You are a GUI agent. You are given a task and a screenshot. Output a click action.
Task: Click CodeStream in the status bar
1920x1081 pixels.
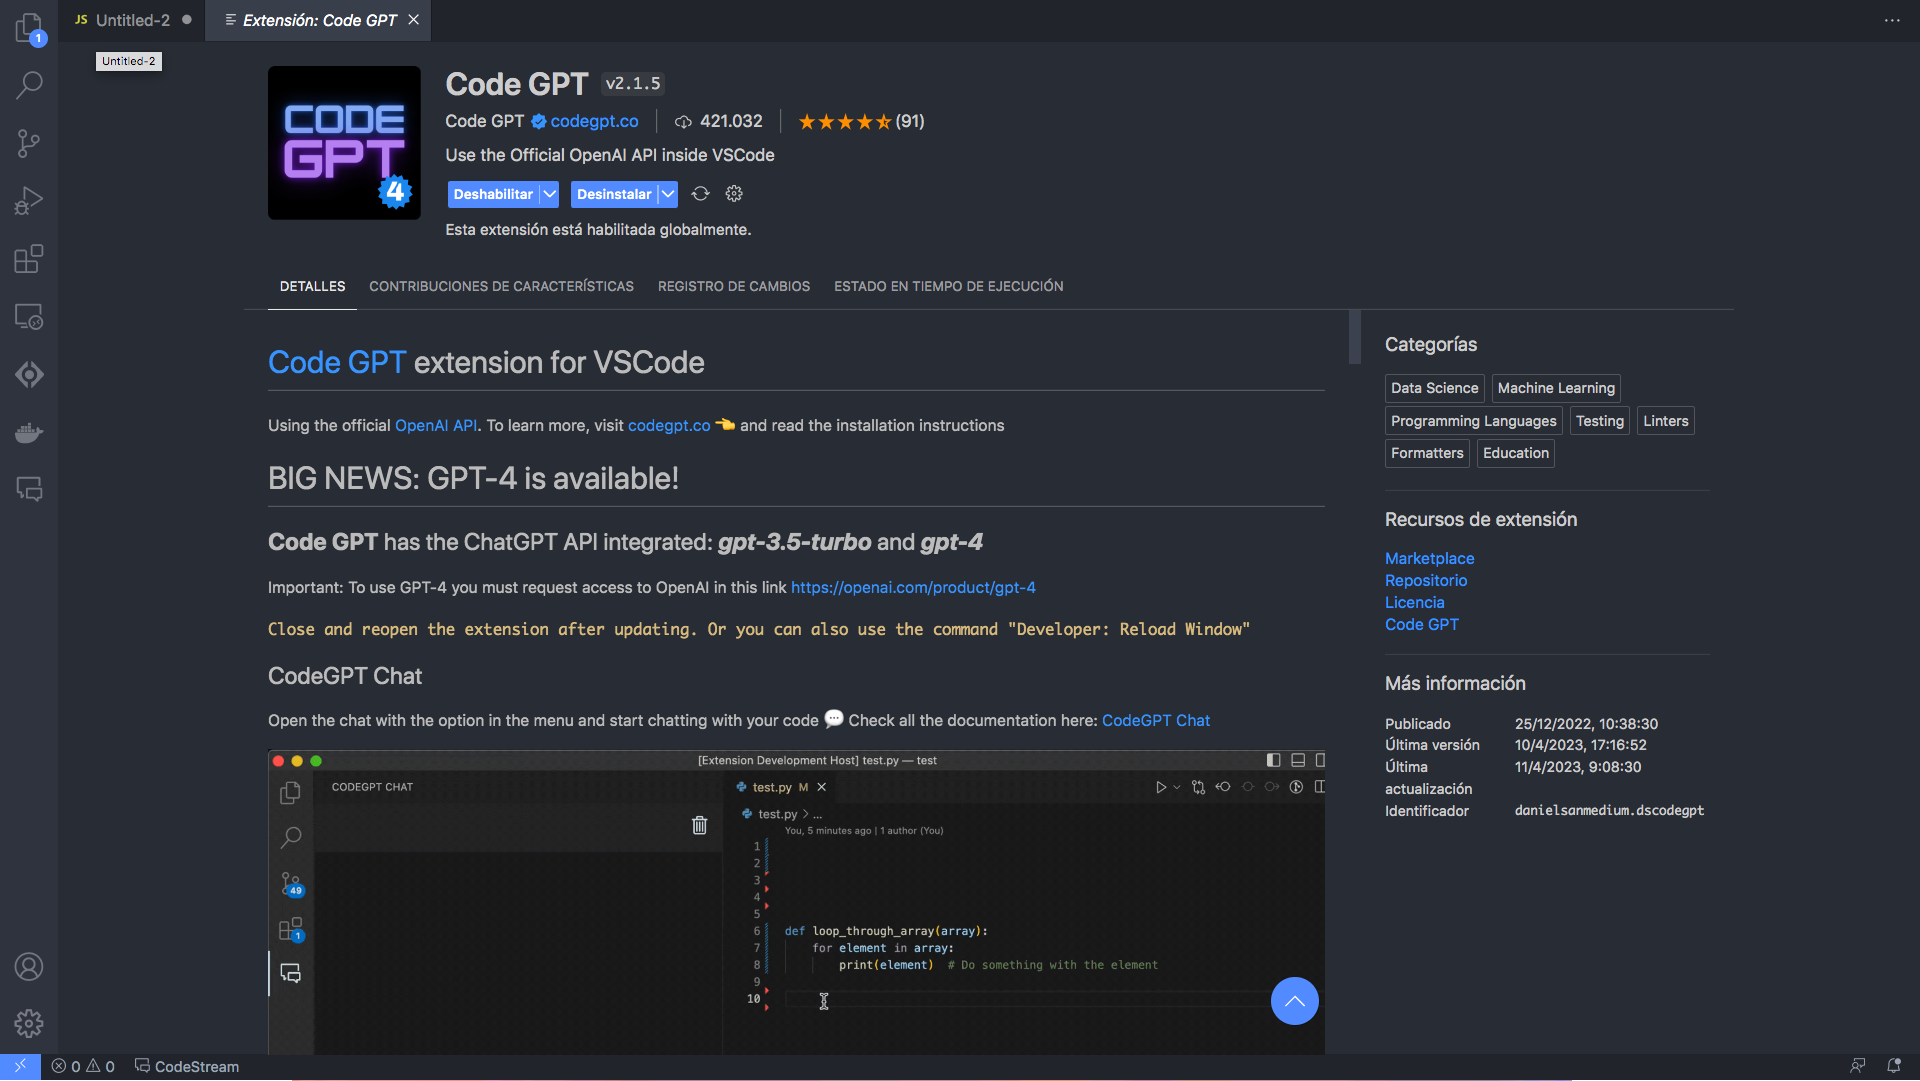pyautogui.click(x=187, y=1067)
